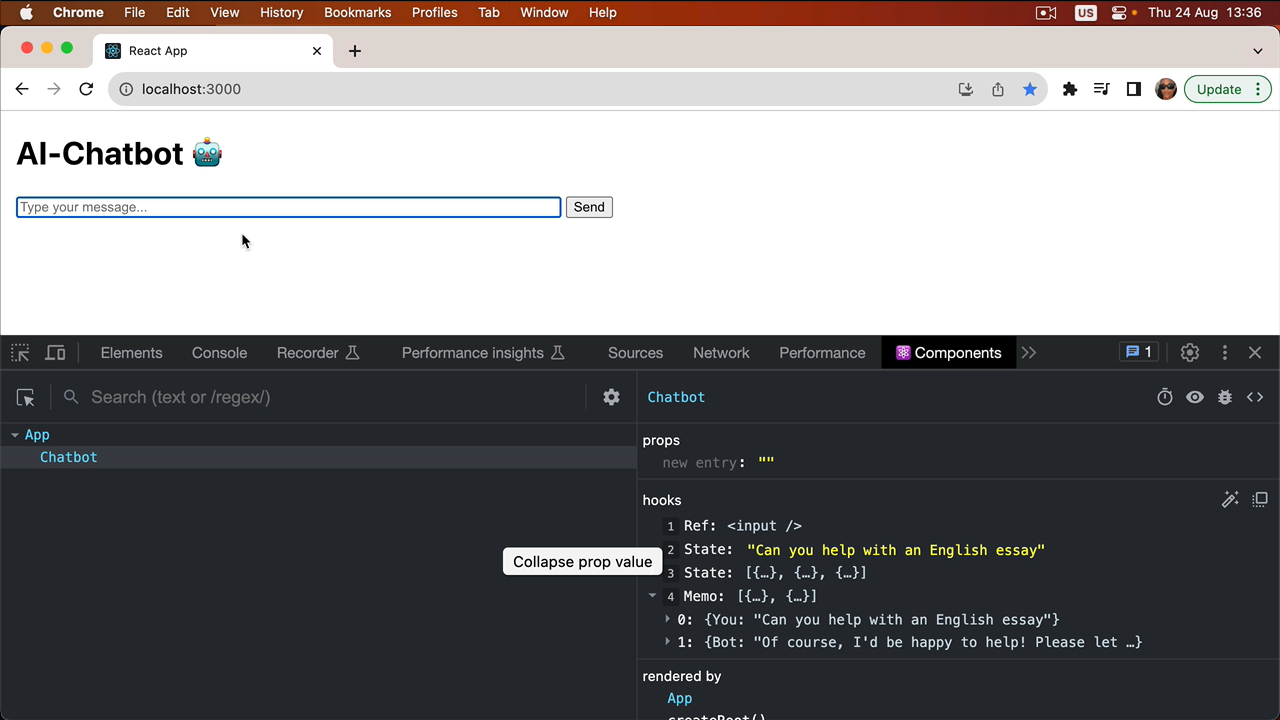Open the Network tab in DevTools
The height and width of the screenshot is (720, 1280).
click(721, 353)
